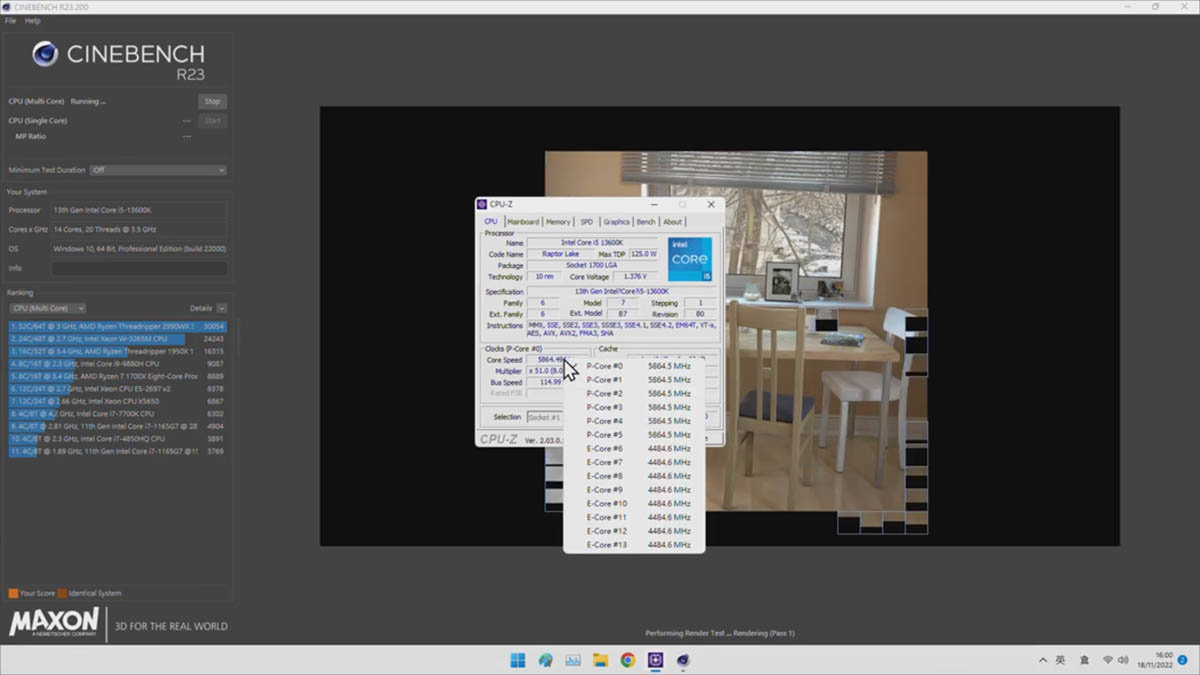Switch to the Mainboard tab in CPU-Z
This screenshot has width=1200, height=675.
click(522, 222)
